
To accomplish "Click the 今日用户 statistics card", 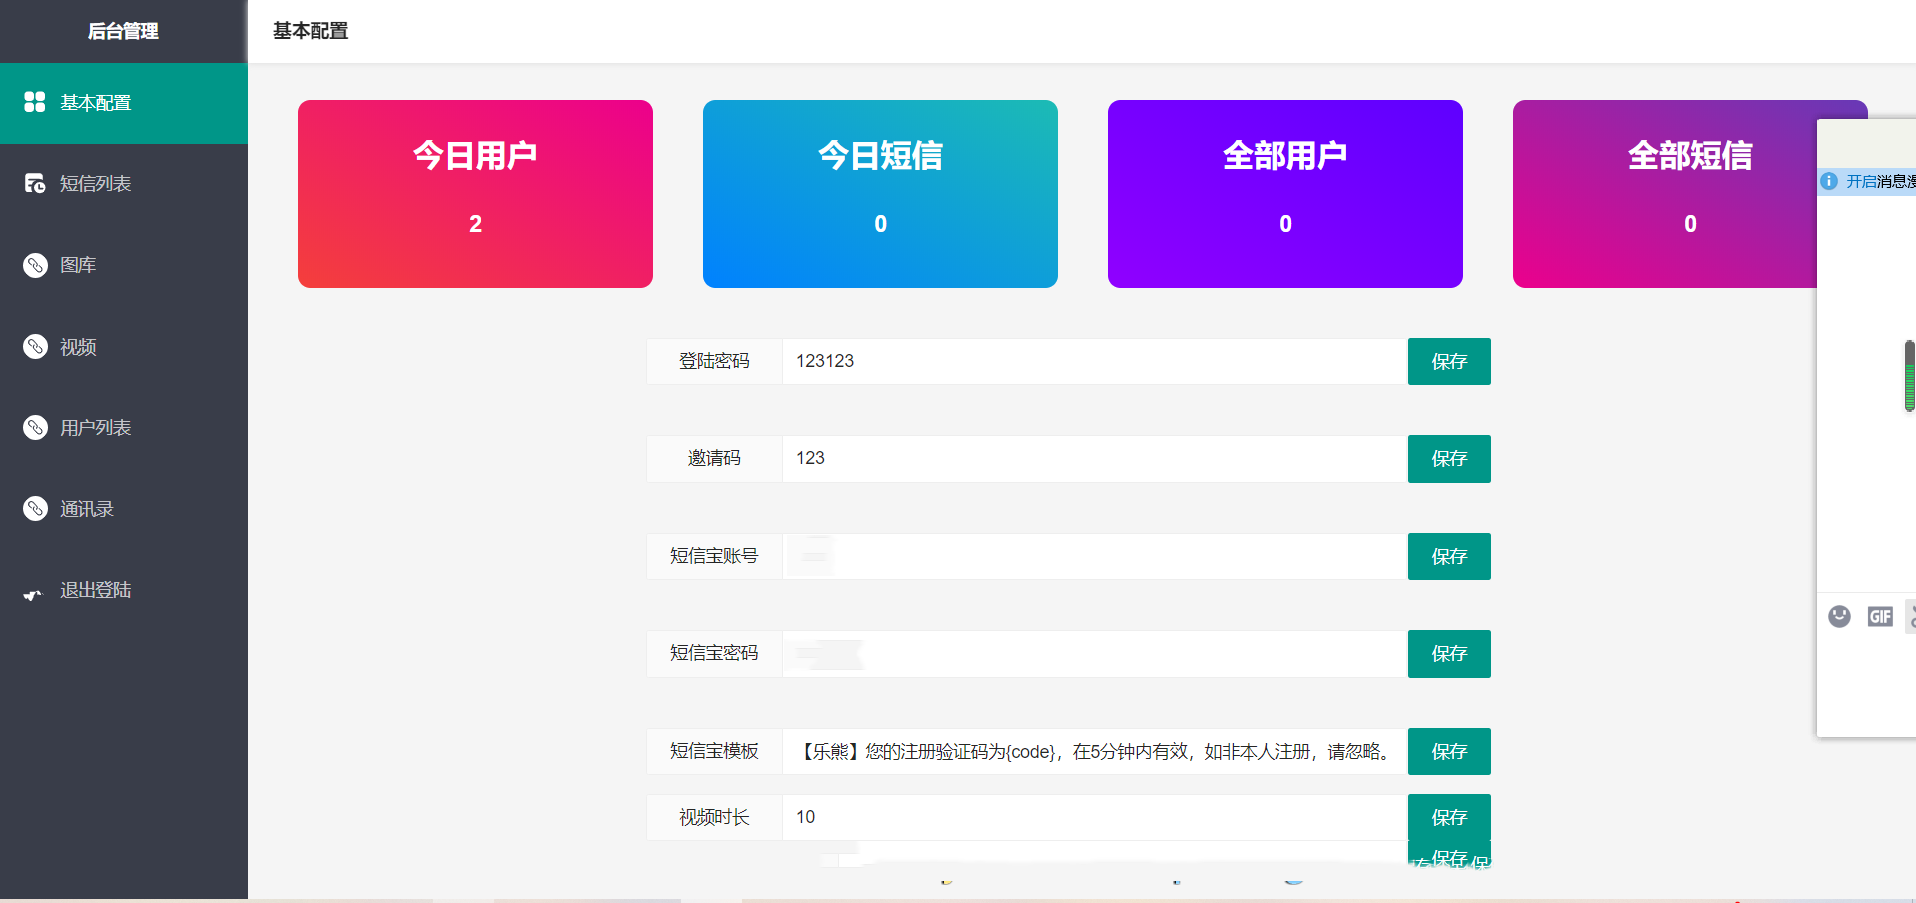I will click(x=475, y=194).
